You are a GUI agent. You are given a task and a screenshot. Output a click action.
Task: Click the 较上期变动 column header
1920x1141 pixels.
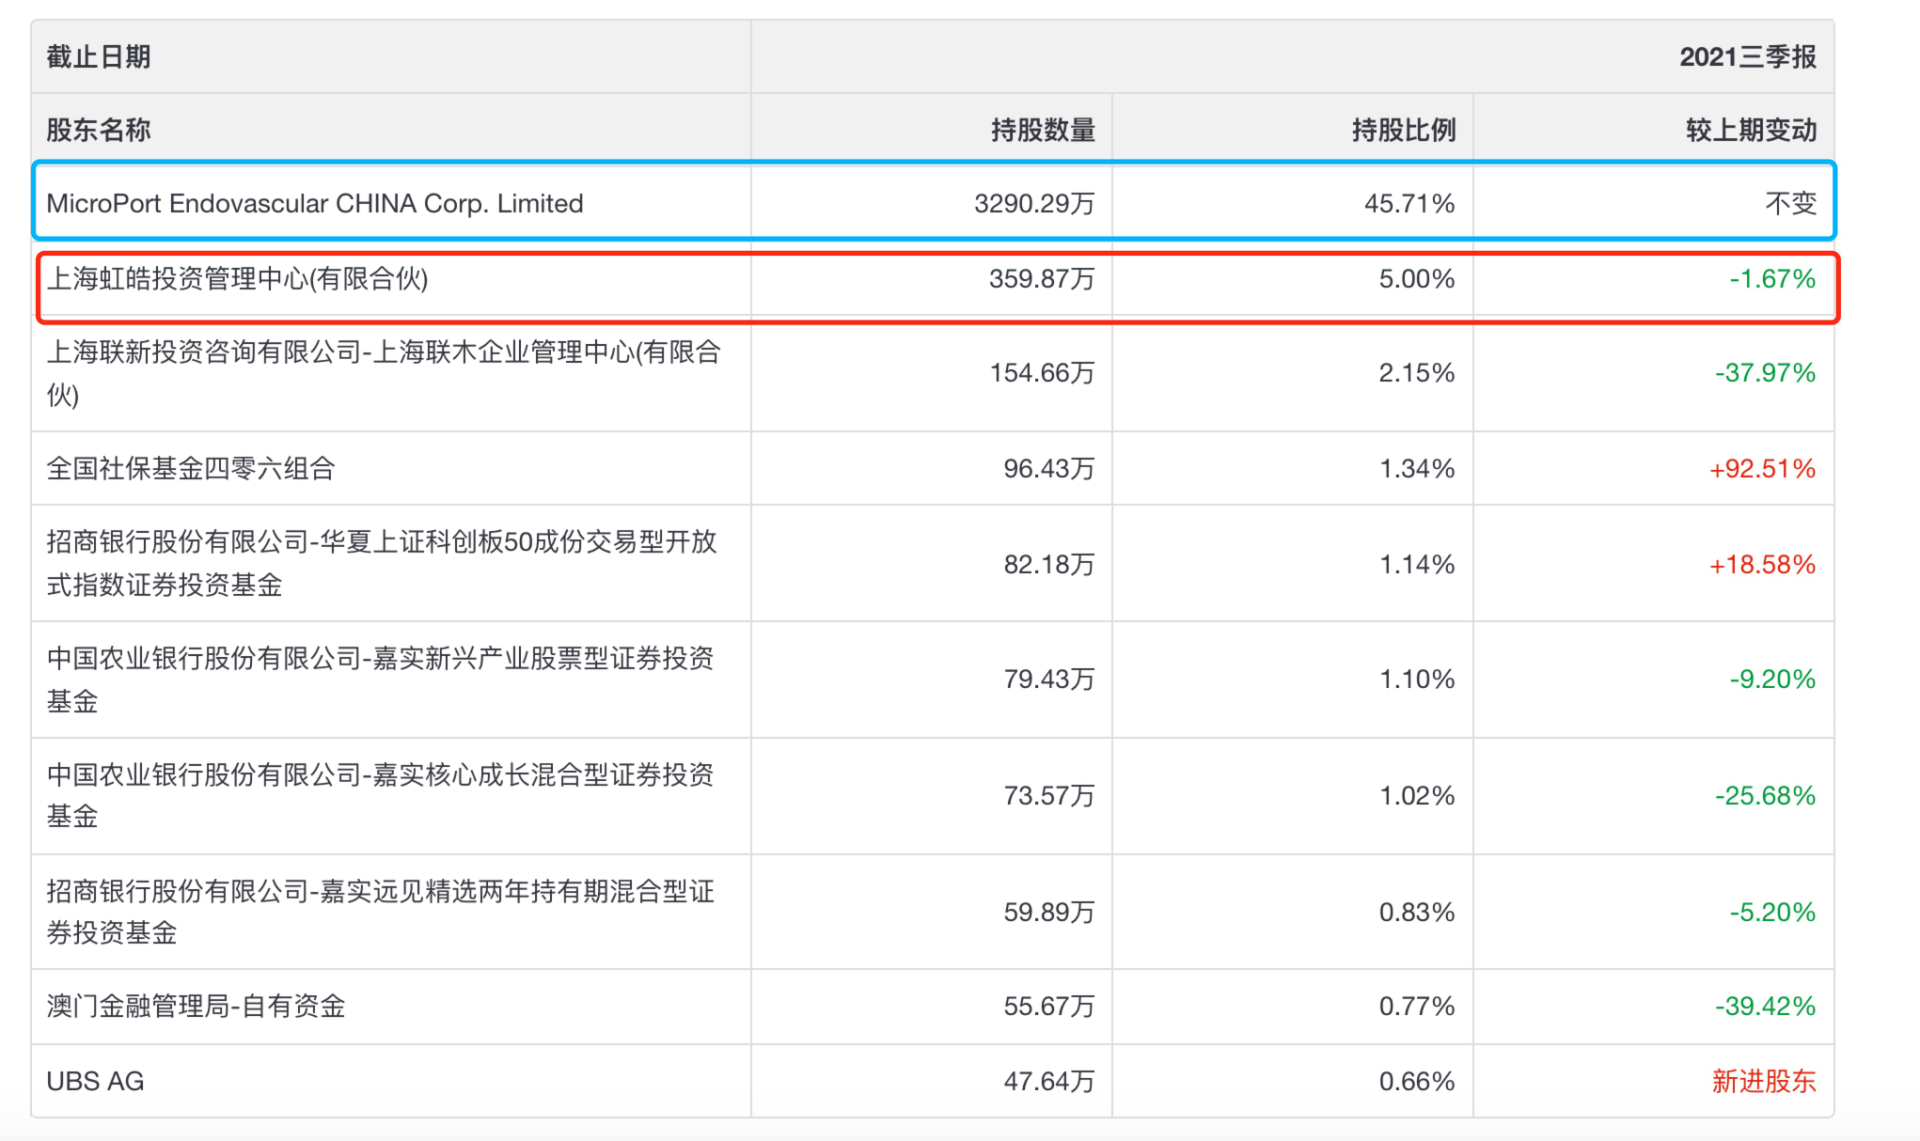[x=1750, y=130]
